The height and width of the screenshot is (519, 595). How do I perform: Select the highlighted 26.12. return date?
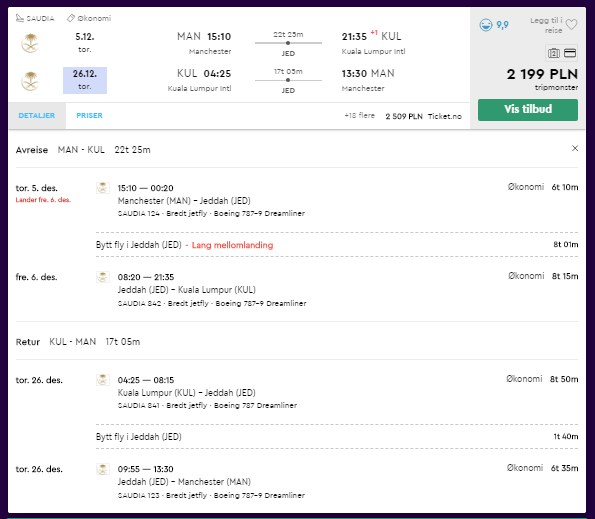pyautogui.click(x=85, y=80)
